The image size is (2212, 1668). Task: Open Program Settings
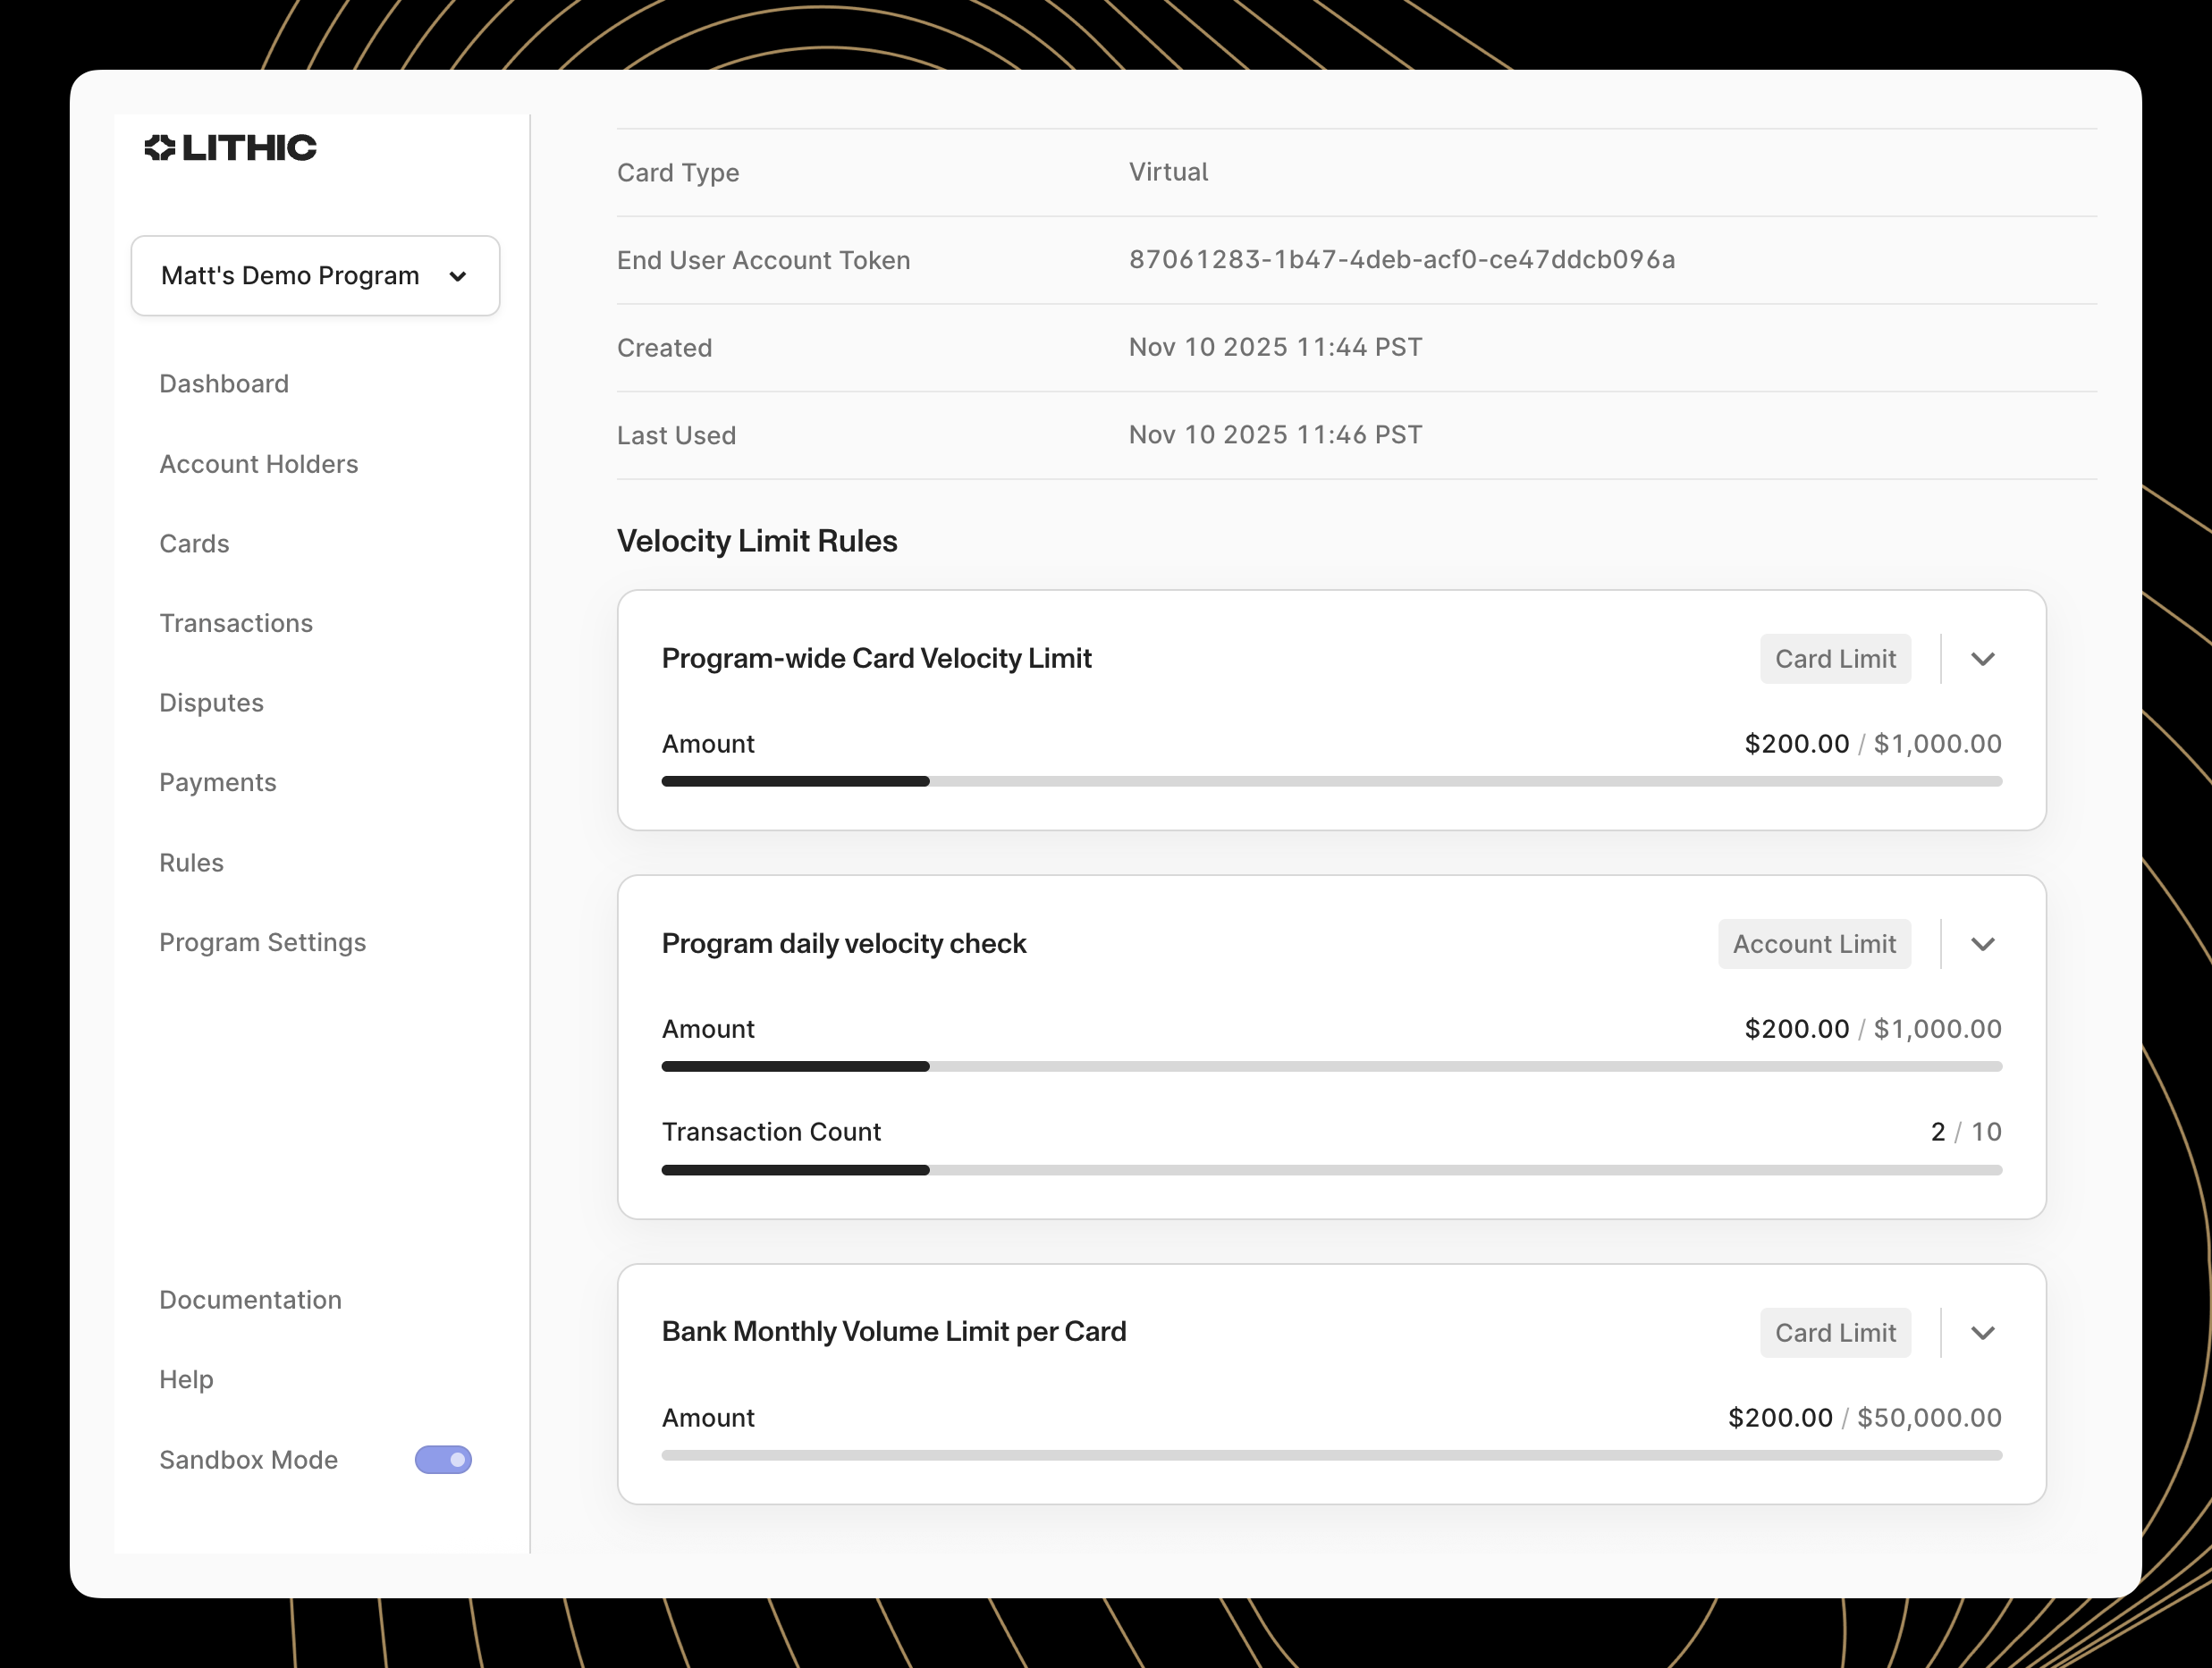tap(262, 942)
